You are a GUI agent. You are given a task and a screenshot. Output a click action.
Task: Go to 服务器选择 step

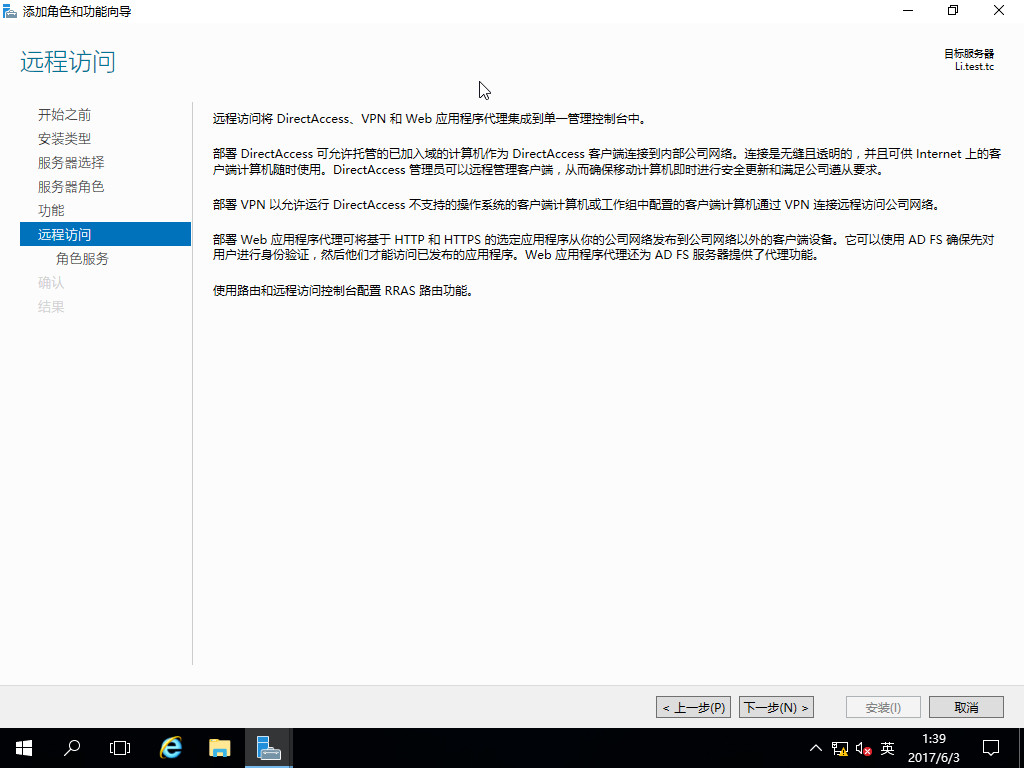click(x=71, y=163)
